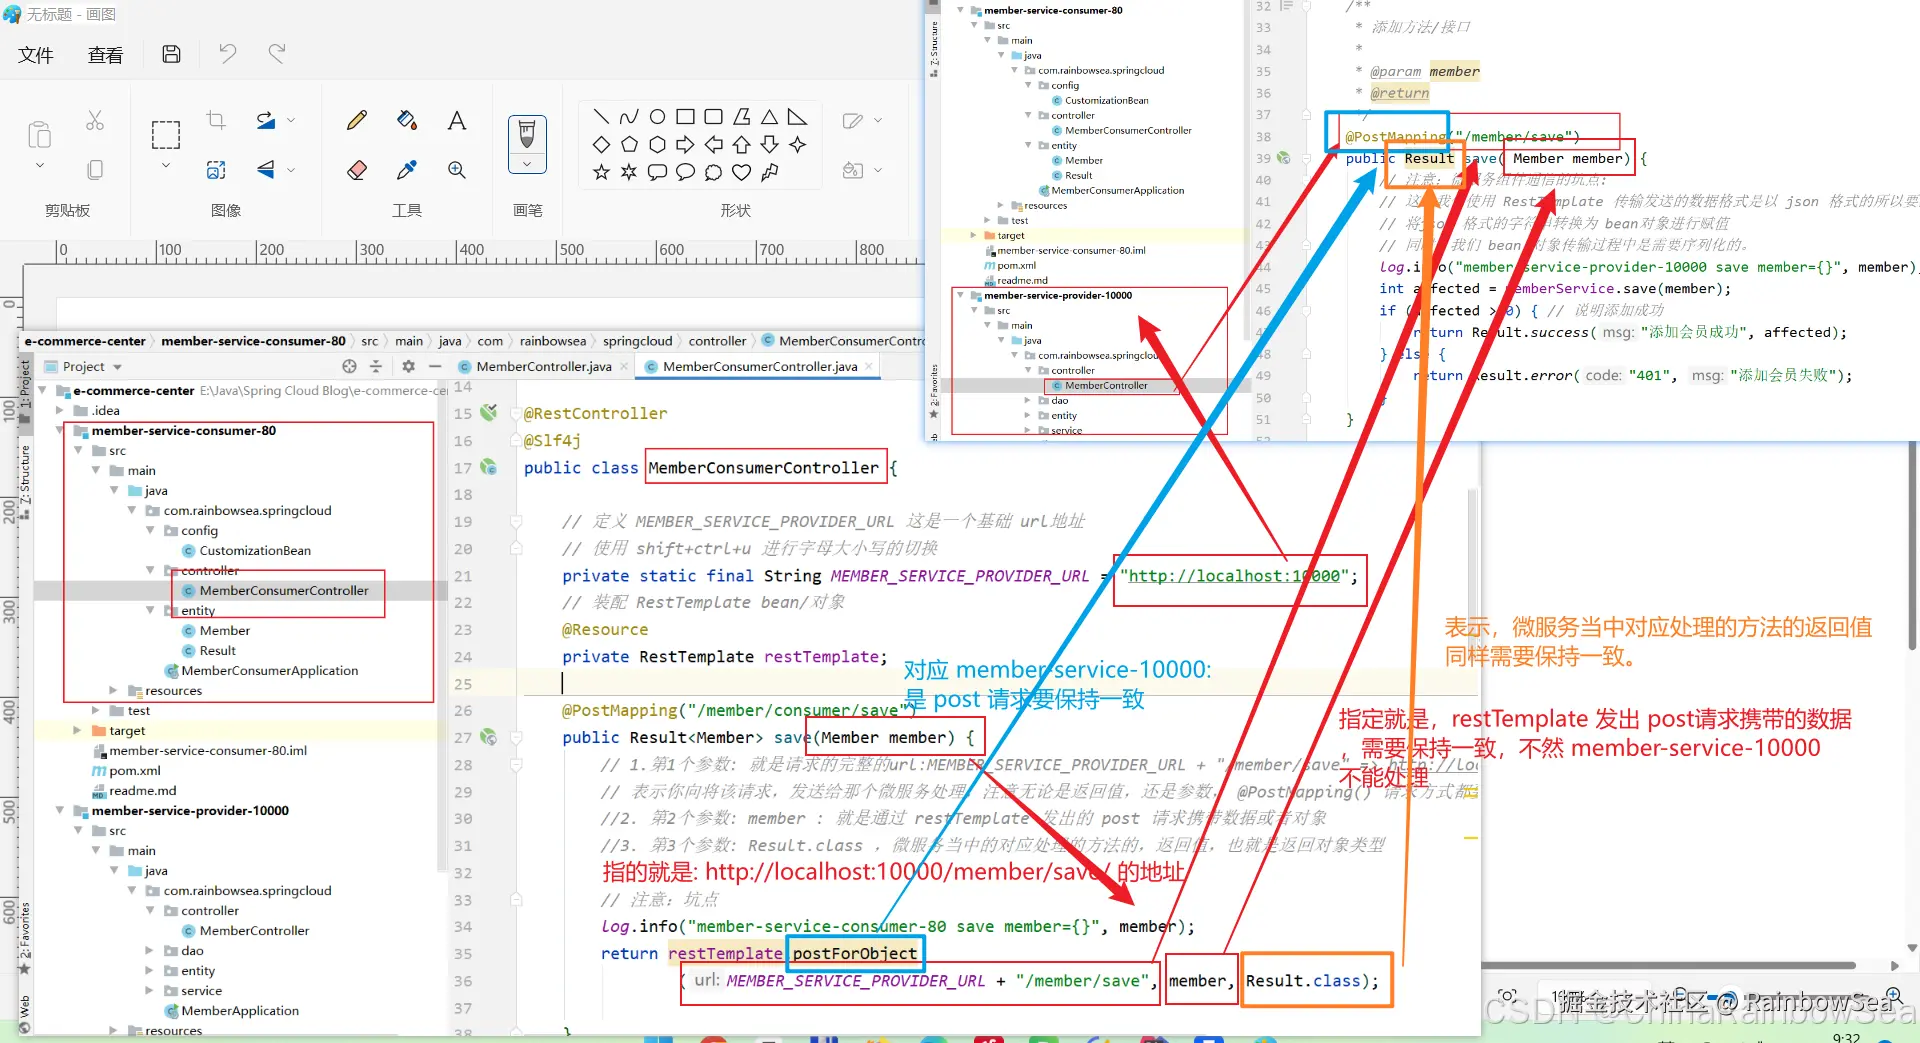
Task: Expand the target folder in the large tree
Action: [x=78, y=731]
